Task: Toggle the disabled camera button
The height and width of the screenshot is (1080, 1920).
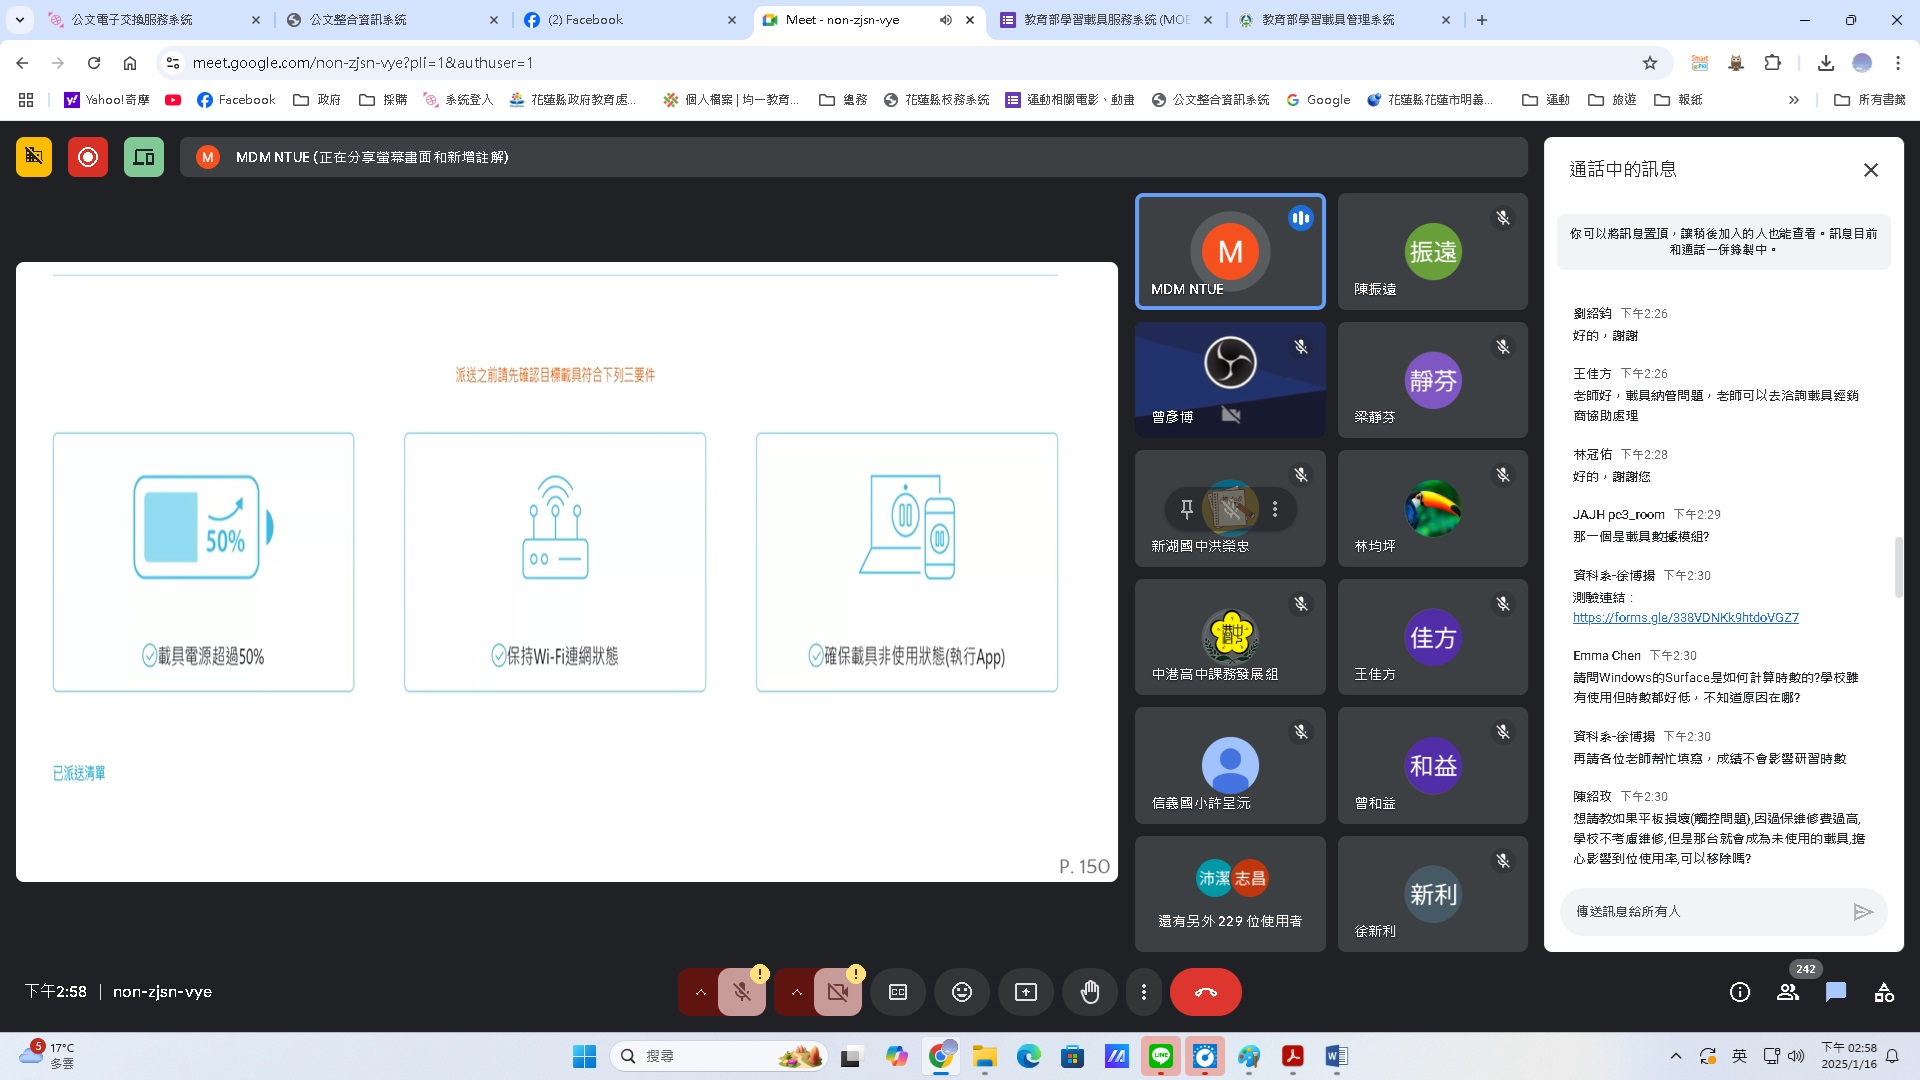Action: tap(838, 992)
